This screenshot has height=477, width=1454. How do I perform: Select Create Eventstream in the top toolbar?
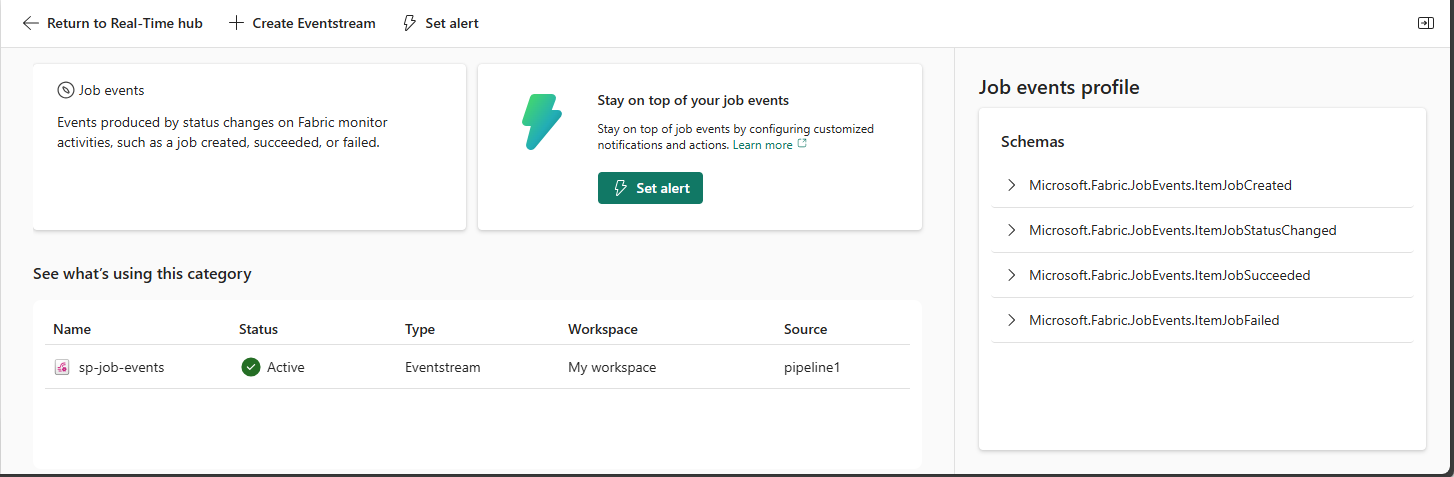click(313, 23)
